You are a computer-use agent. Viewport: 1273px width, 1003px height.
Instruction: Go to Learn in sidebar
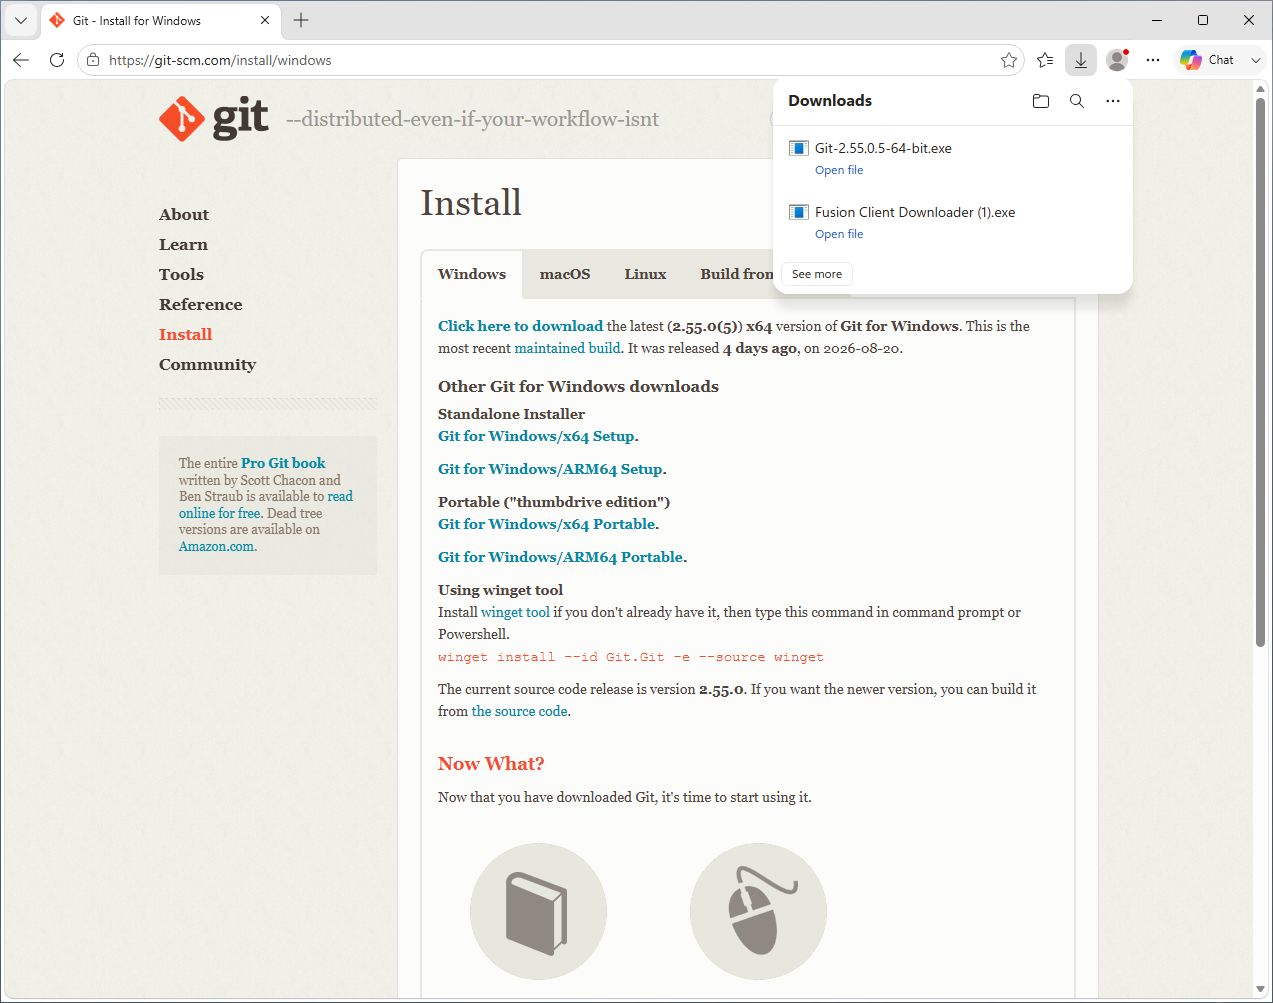183,244
